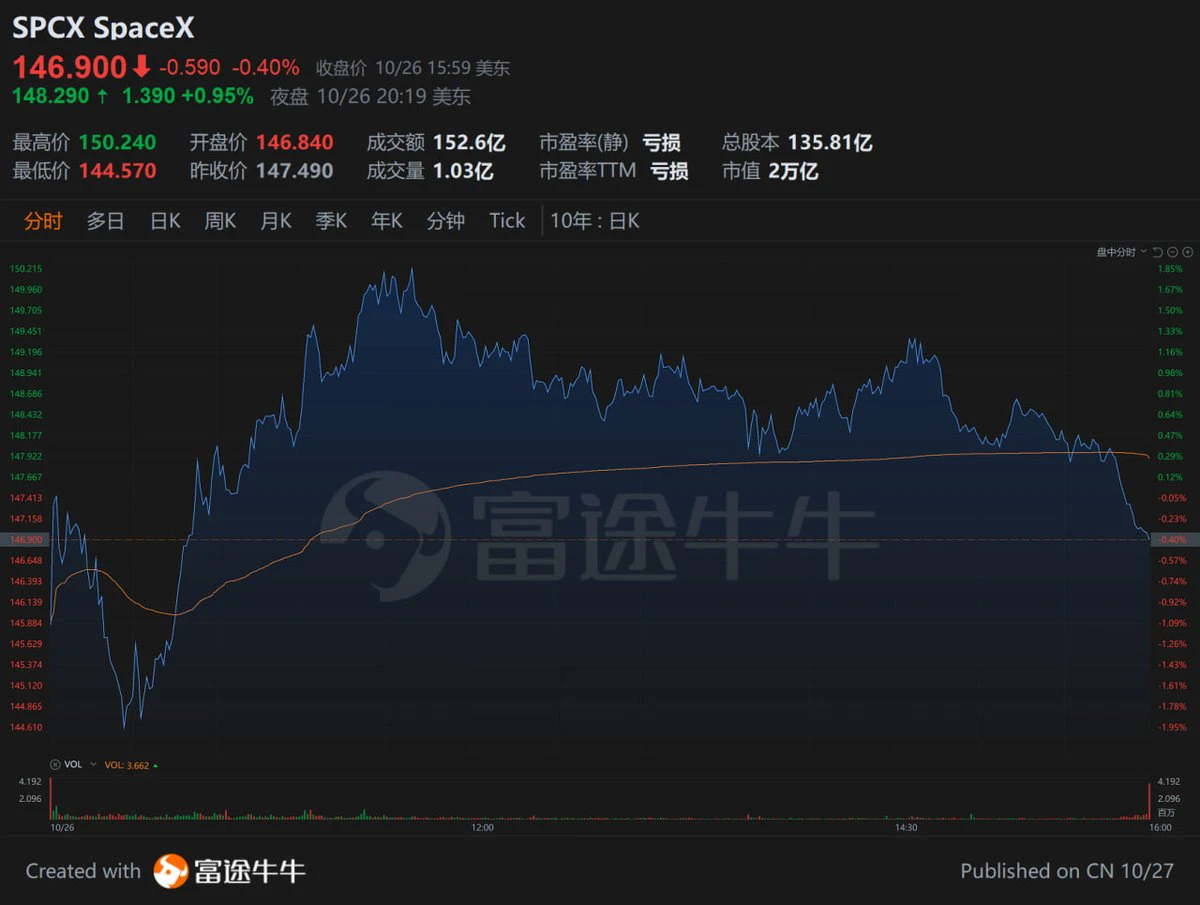
Task: Show the 年K chart tab
Action: click(386, 221)
